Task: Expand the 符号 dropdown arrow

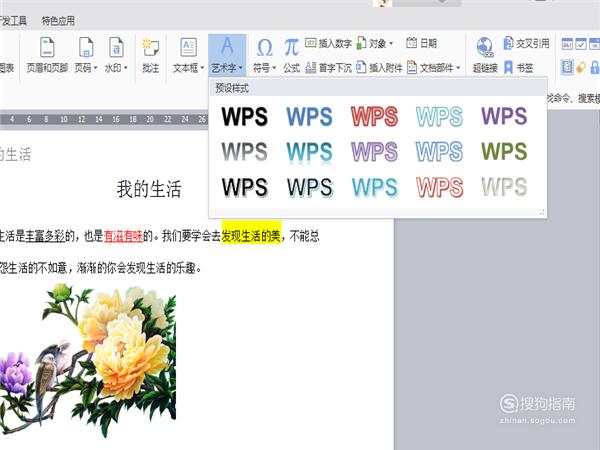Action: click(274, 68)
